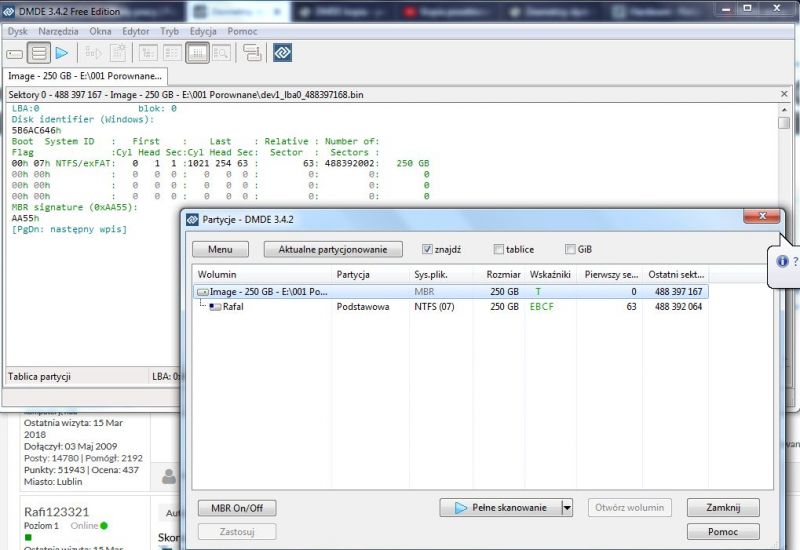Open the Edytor menu
The width and height of the screenshot is (800, 550).
[x=135, y=31]
